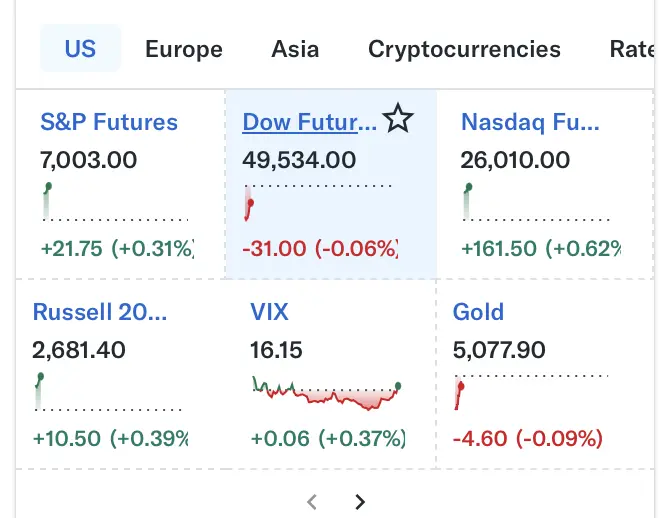
Task: Click the S&P Futures sparkline chart
Action: click(x=115, y=203)
